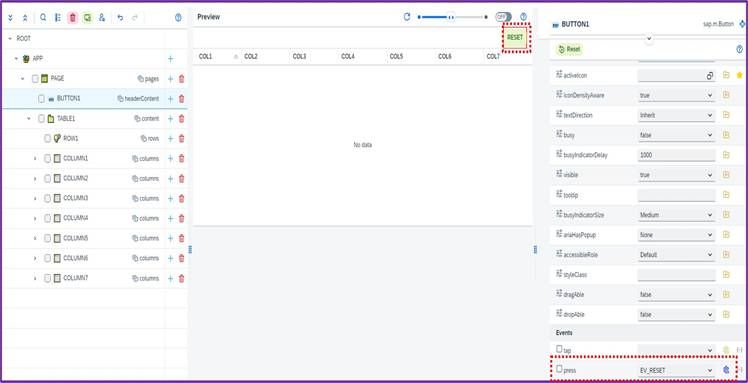
Task: Click binding icon for the visible property
Action: coord(726,175)
